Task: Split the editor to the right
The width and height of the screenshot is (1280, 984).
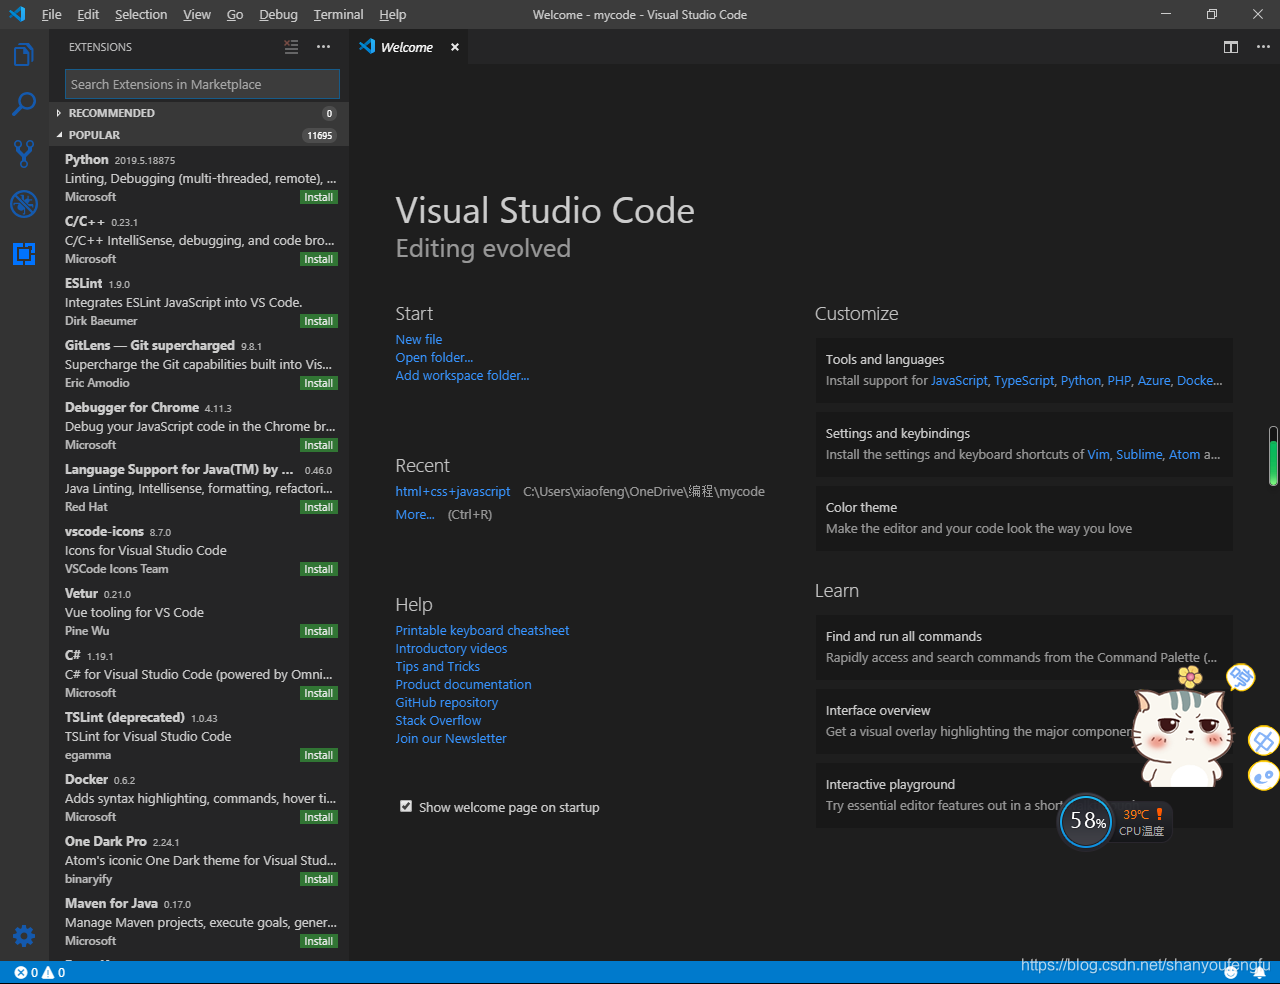Action: point(1231,47)
